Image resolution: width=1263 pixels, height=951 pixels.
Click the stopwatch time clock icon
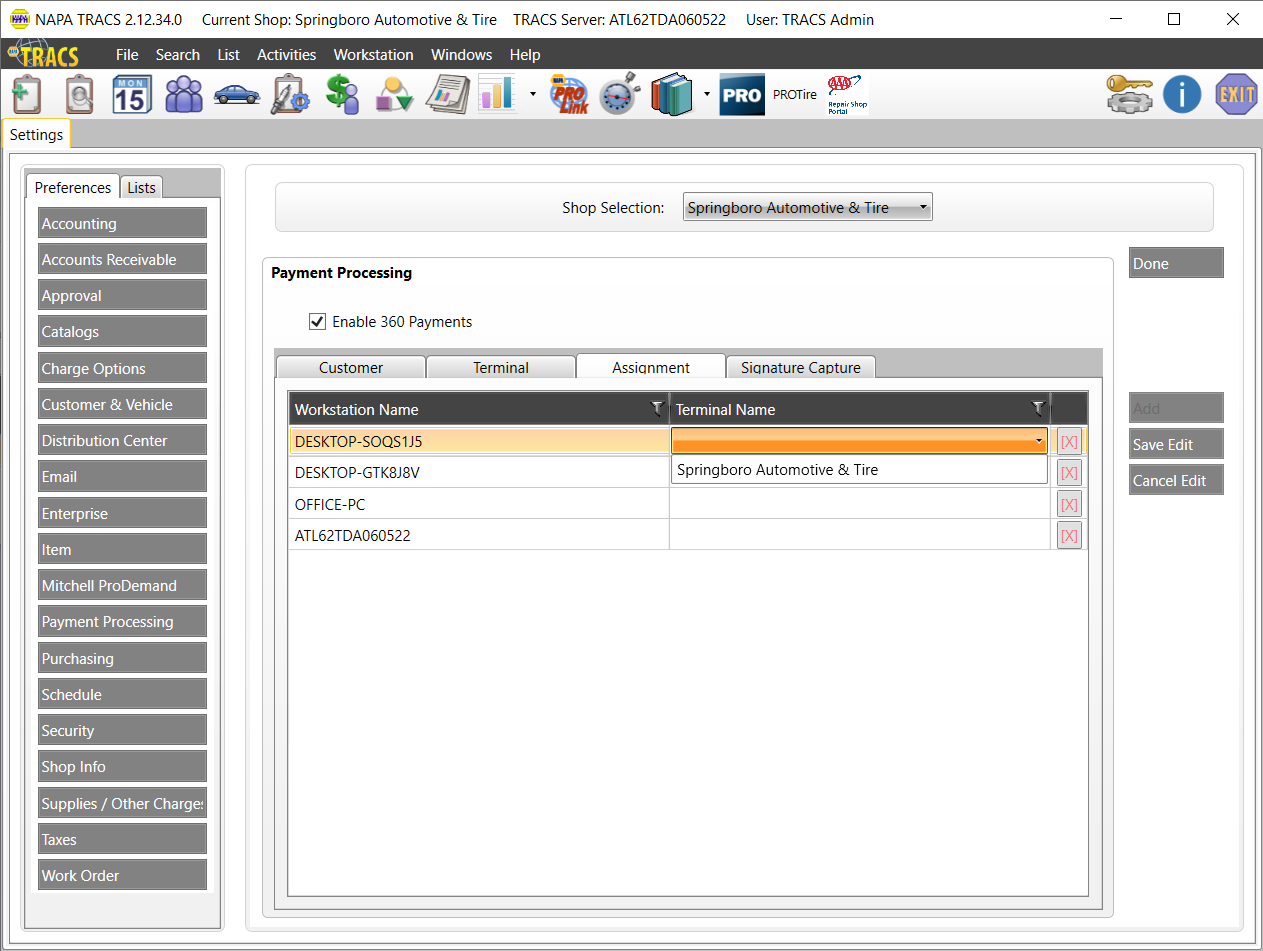[x=620, y=95]
